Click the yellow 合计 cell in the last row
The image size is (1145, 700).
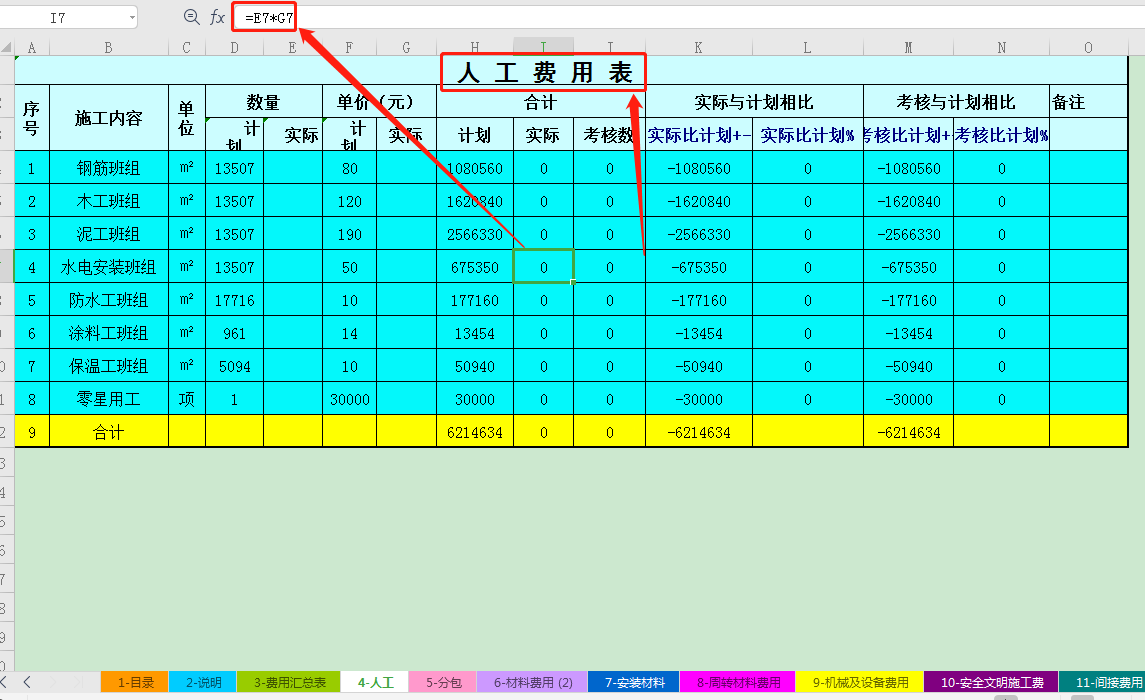pyautogui.click(x=108, y=431)
